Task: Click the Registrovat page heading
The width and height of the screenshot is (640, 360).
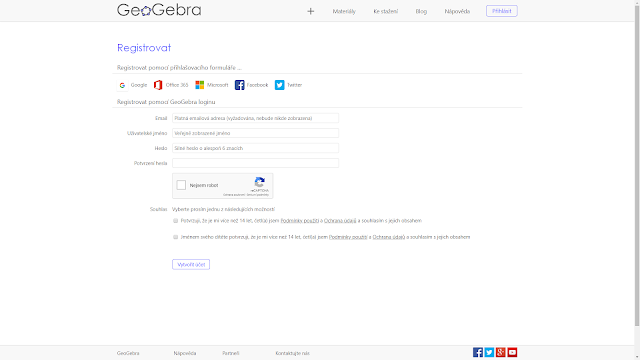Action: click(144, 48)
